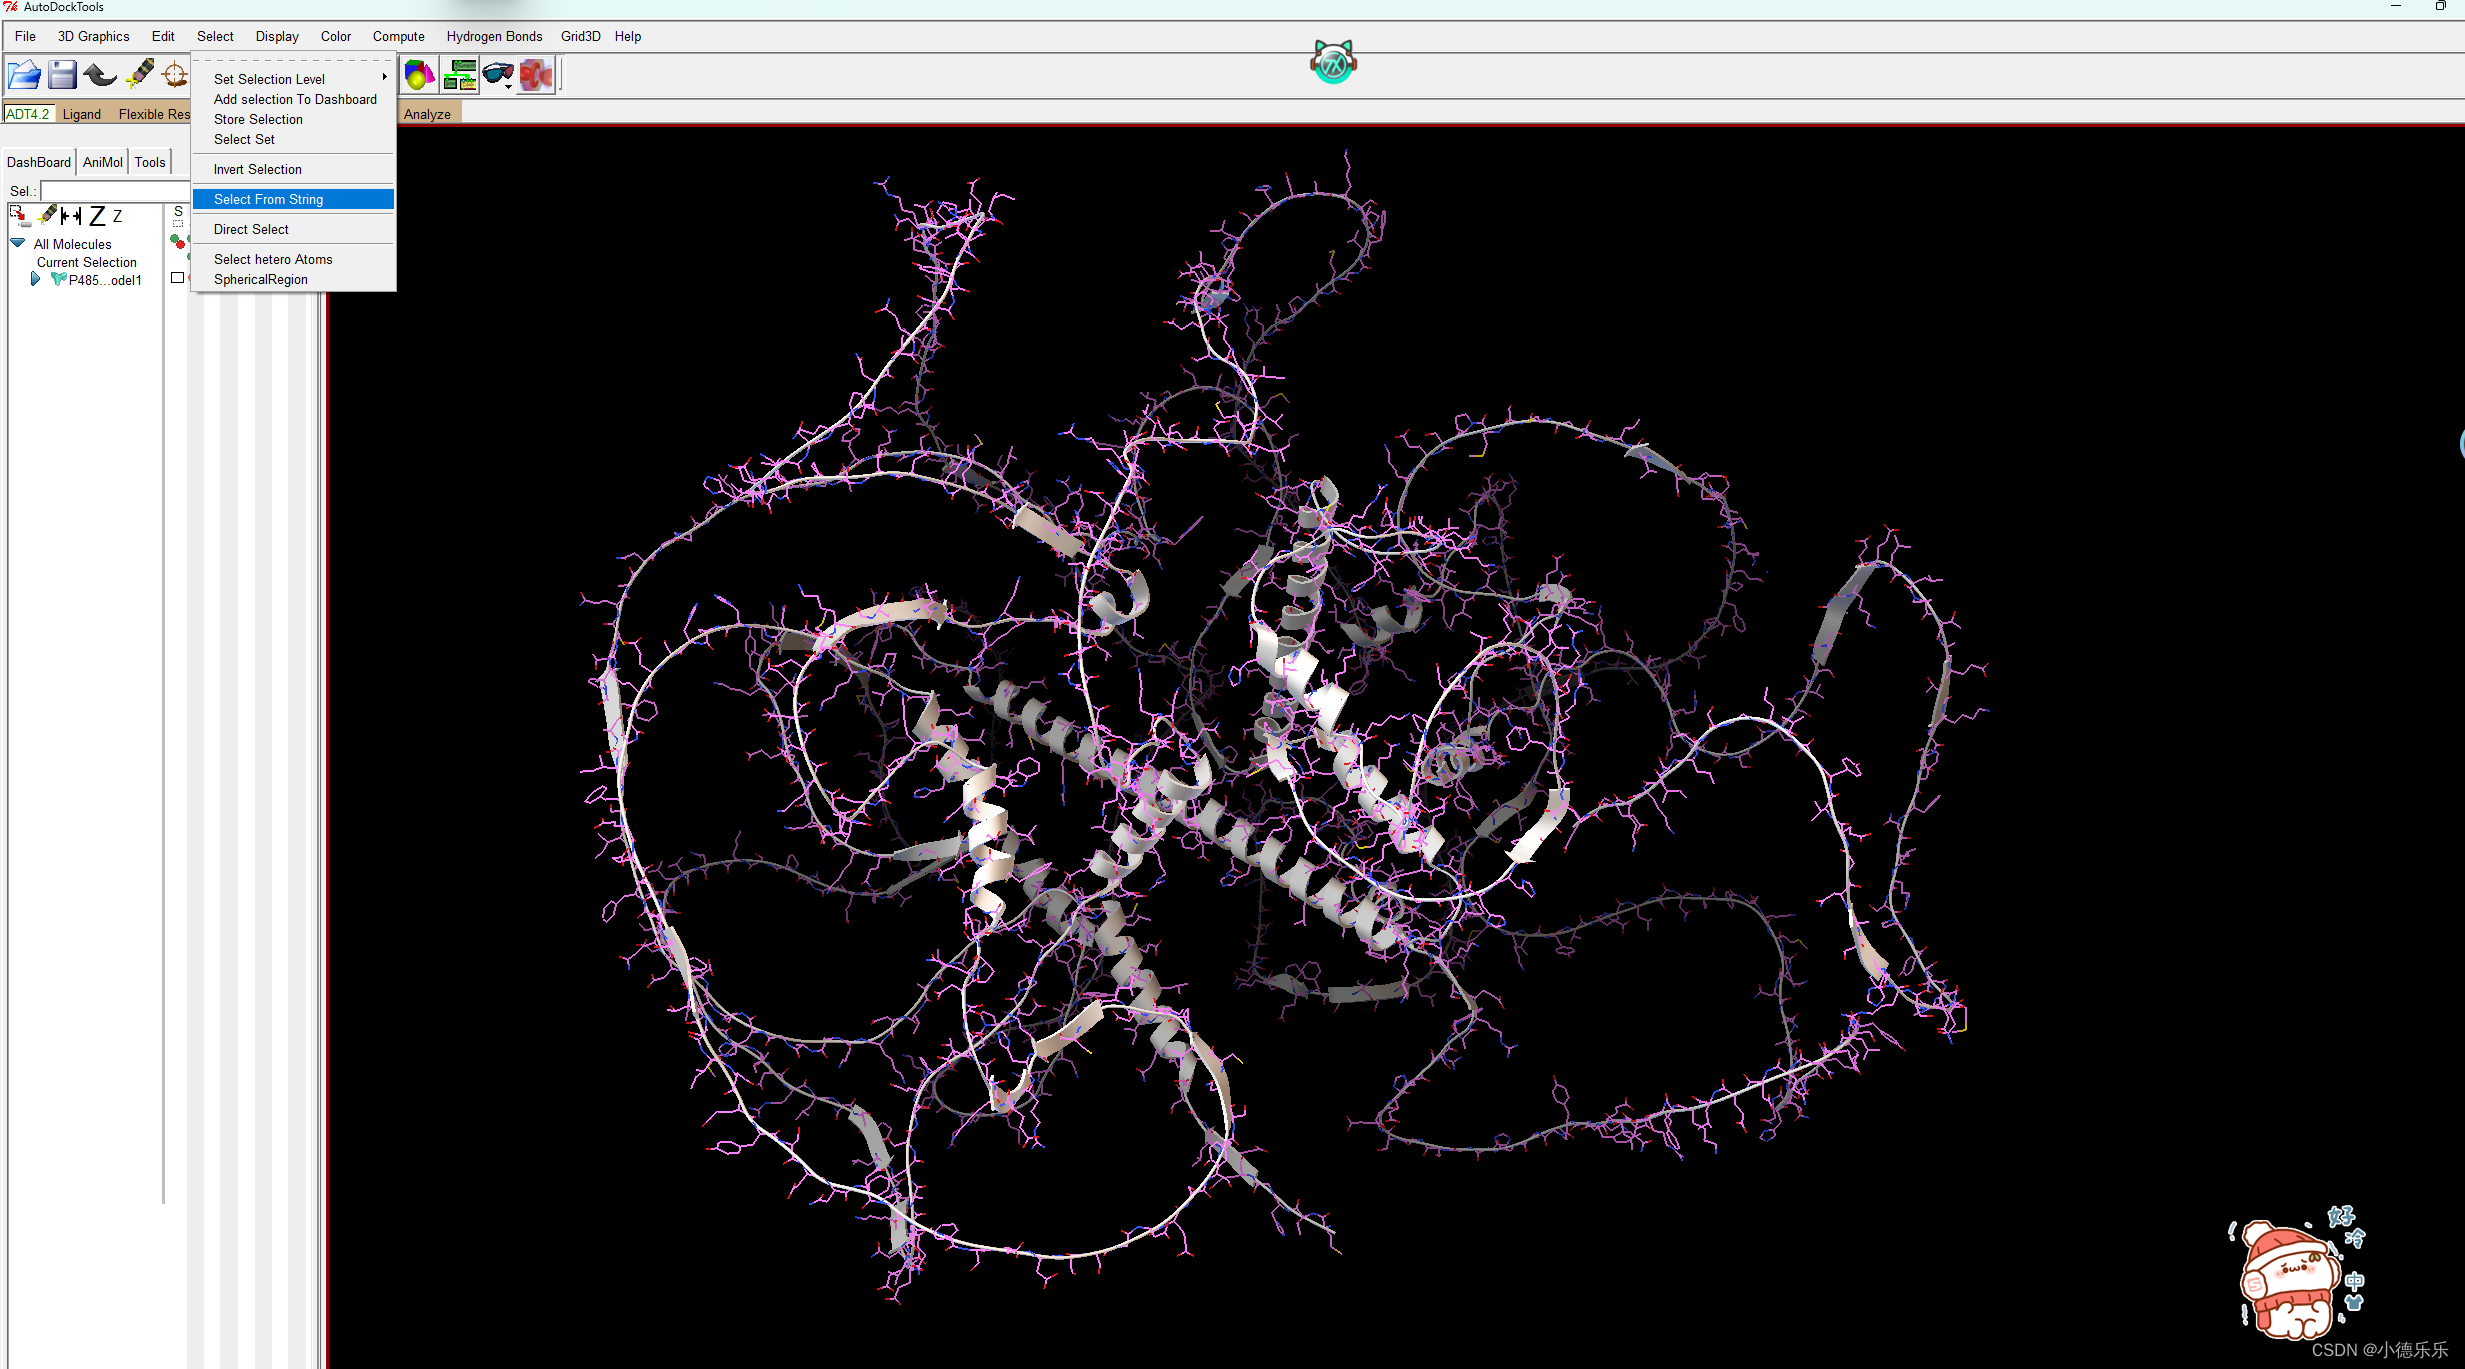
Task: Click Select hetero Atoms entry
Action: (x=273, y=259)
